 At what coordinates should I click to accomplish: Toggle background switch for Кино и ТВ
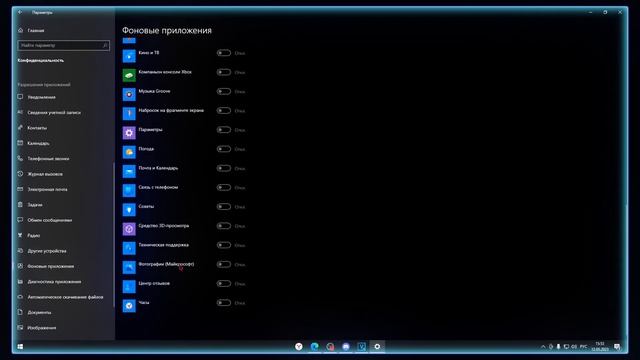point(224,53)
